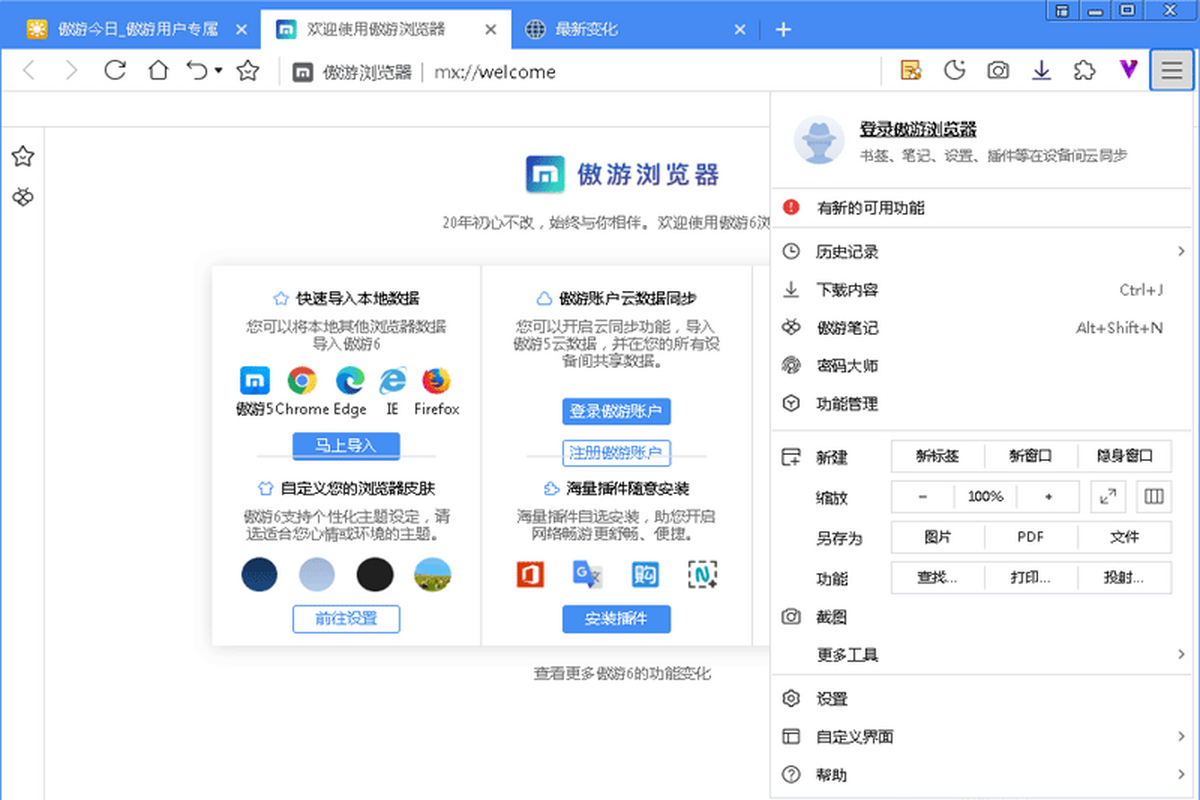1200x800 pixels.
Task: Open the notes icon in toolbar
Action: pos(911,70)
